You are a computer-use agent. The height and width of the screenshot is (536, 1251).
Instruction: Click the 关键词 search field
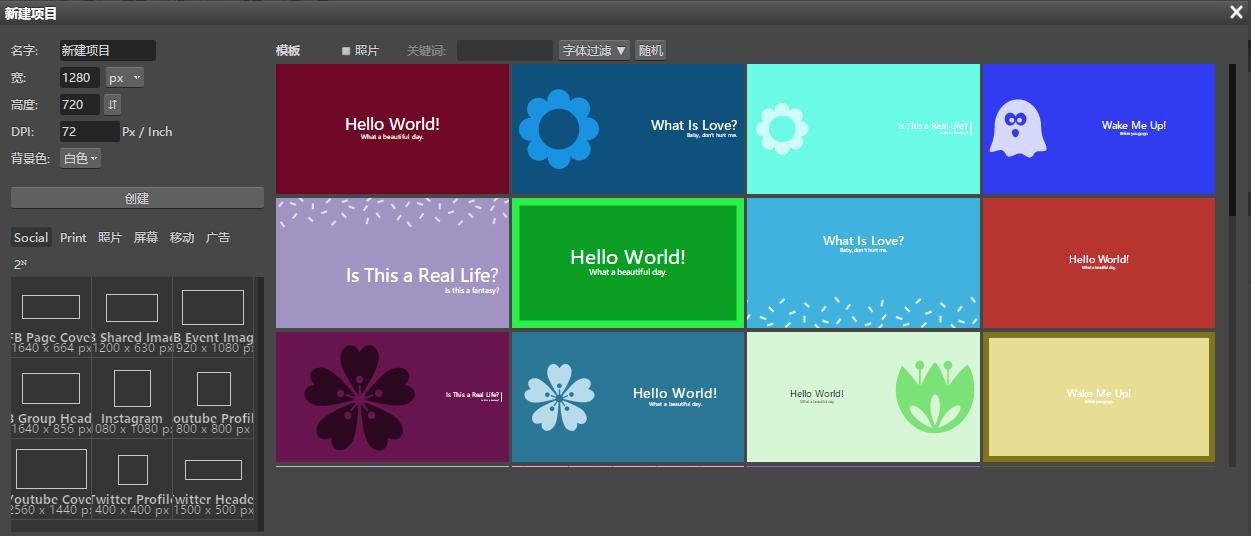point(504,50)
